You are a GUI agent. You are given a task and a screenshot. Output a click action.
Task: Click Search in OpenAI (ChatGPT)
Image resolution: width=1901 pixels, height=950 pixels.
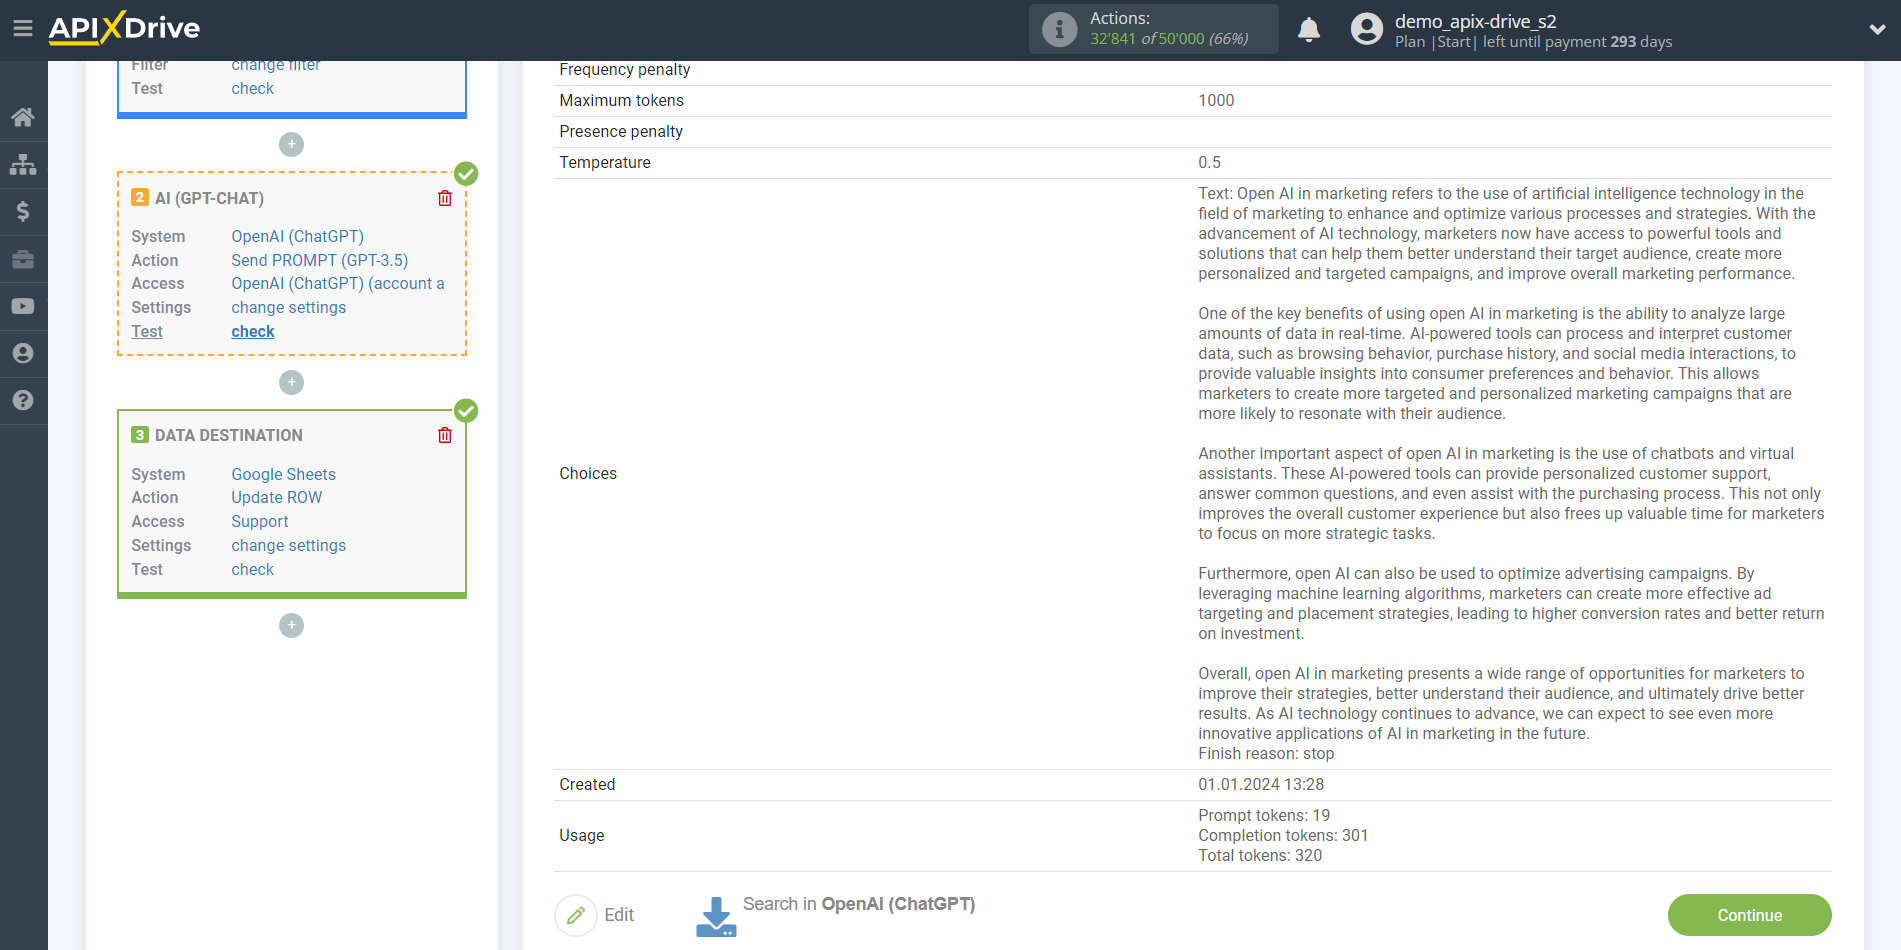(x=858, y=904)
